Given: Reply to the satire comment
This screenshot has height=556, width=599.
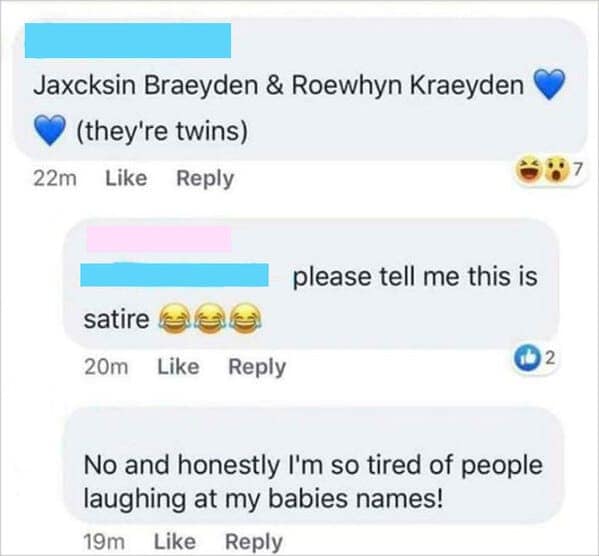Looking at the screenshot, I should pos(257,368).
